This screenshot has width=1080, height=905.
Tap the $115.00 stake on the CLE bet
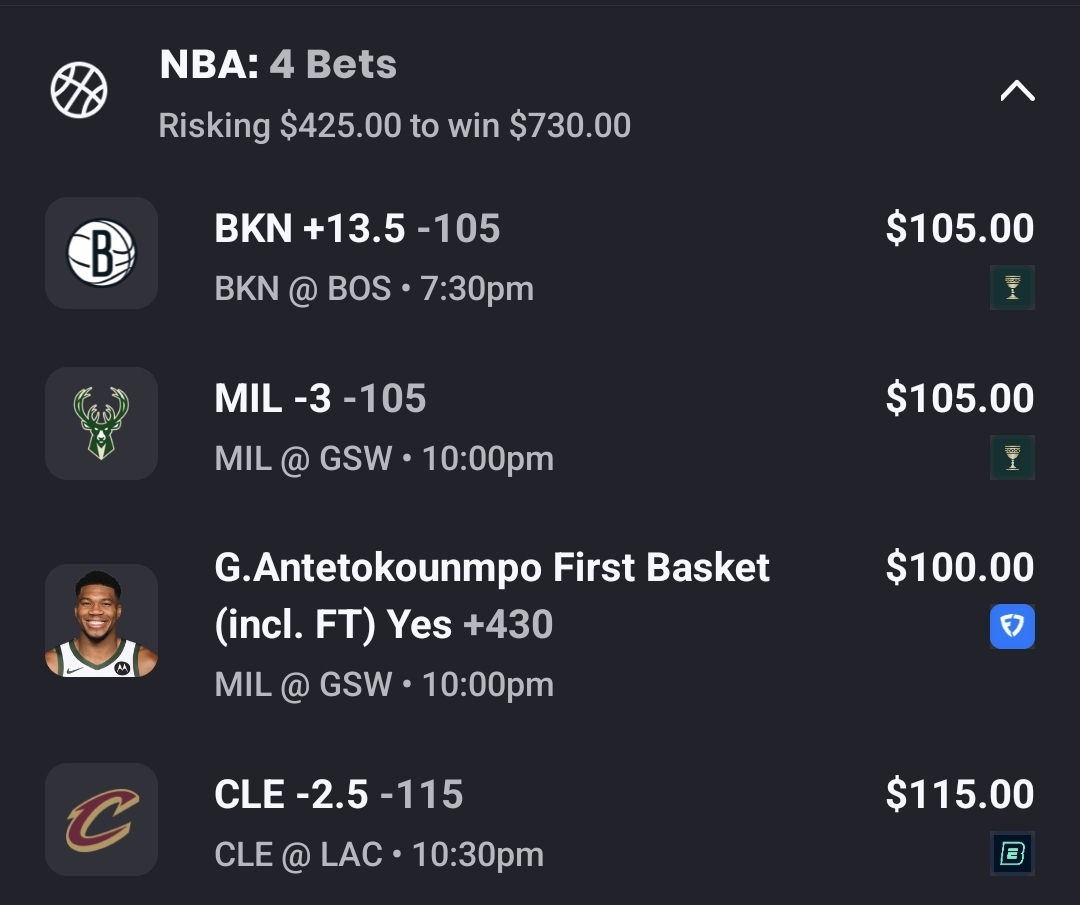coord(959,795)
